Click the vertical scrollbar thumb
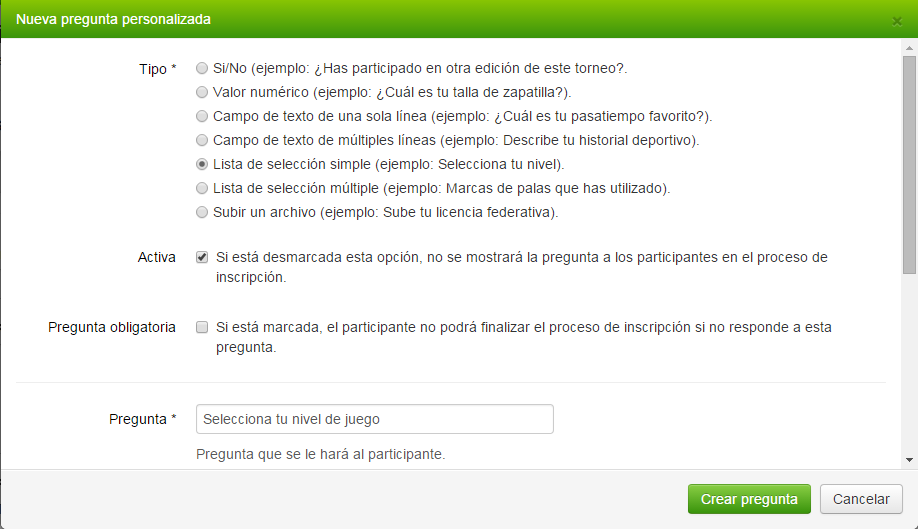This screenshot has width=918, height=529. 909,164
